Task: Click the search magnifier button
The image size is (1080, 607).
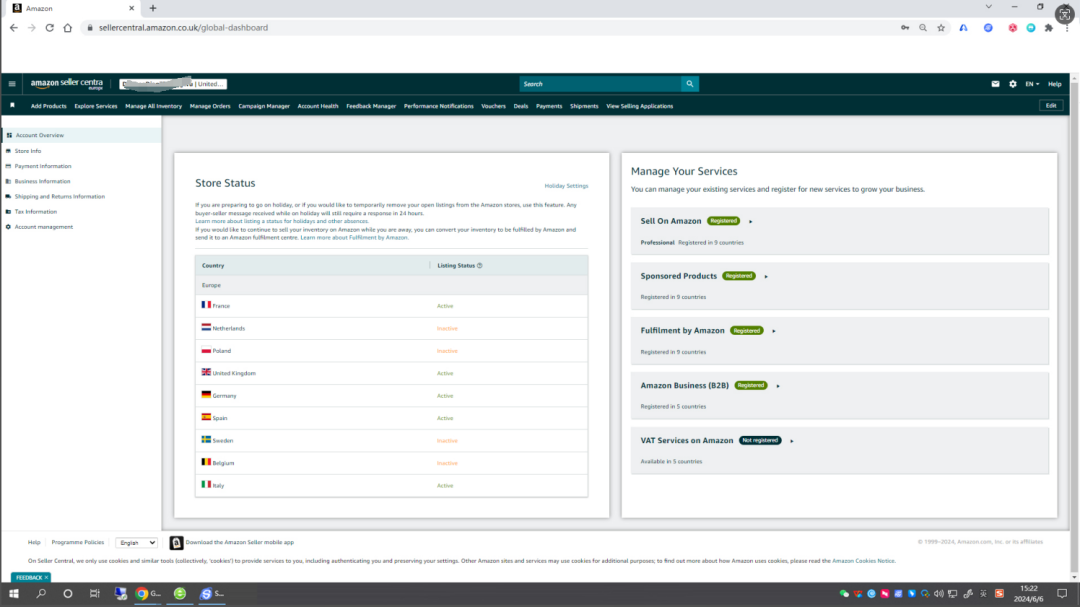Action: pyautogui.click(x=689, y=84)
